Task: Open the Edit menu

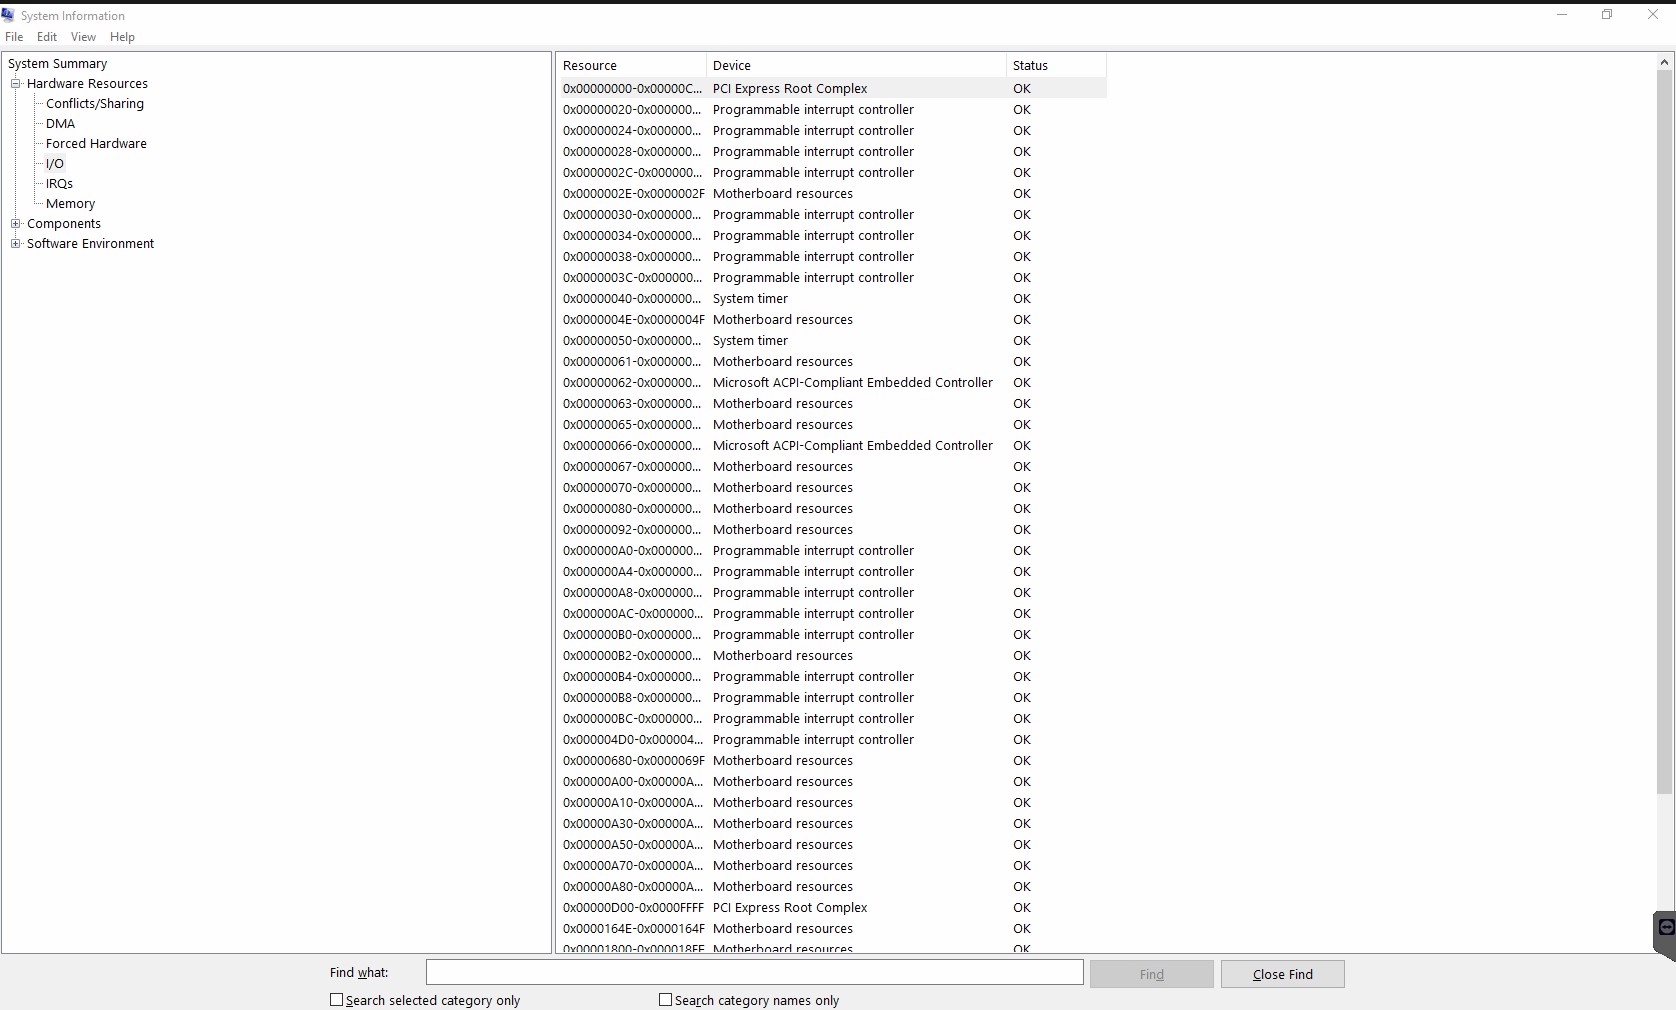Action: click(x=47, y=37)
